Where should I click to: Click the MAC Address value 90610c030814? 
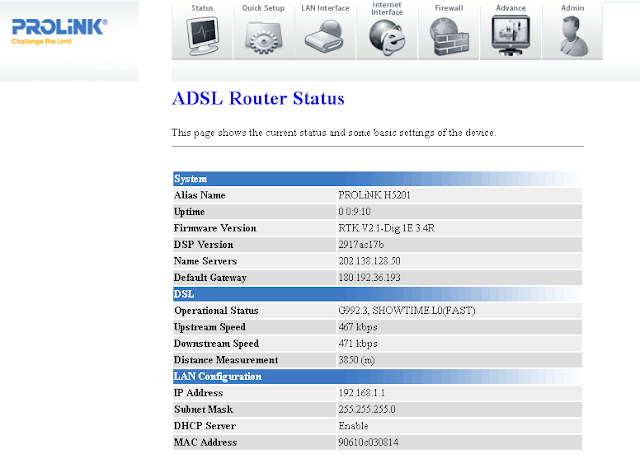[x=368, y=442]
